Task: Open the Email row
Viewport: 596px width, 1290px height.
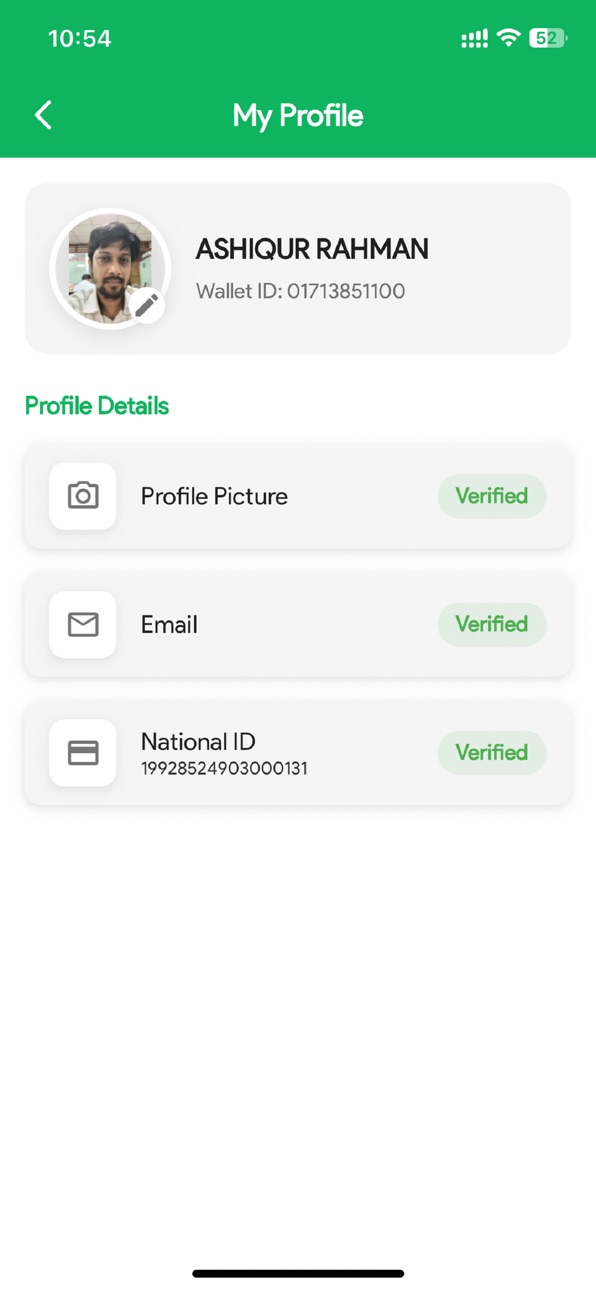Action: (298, 624)
